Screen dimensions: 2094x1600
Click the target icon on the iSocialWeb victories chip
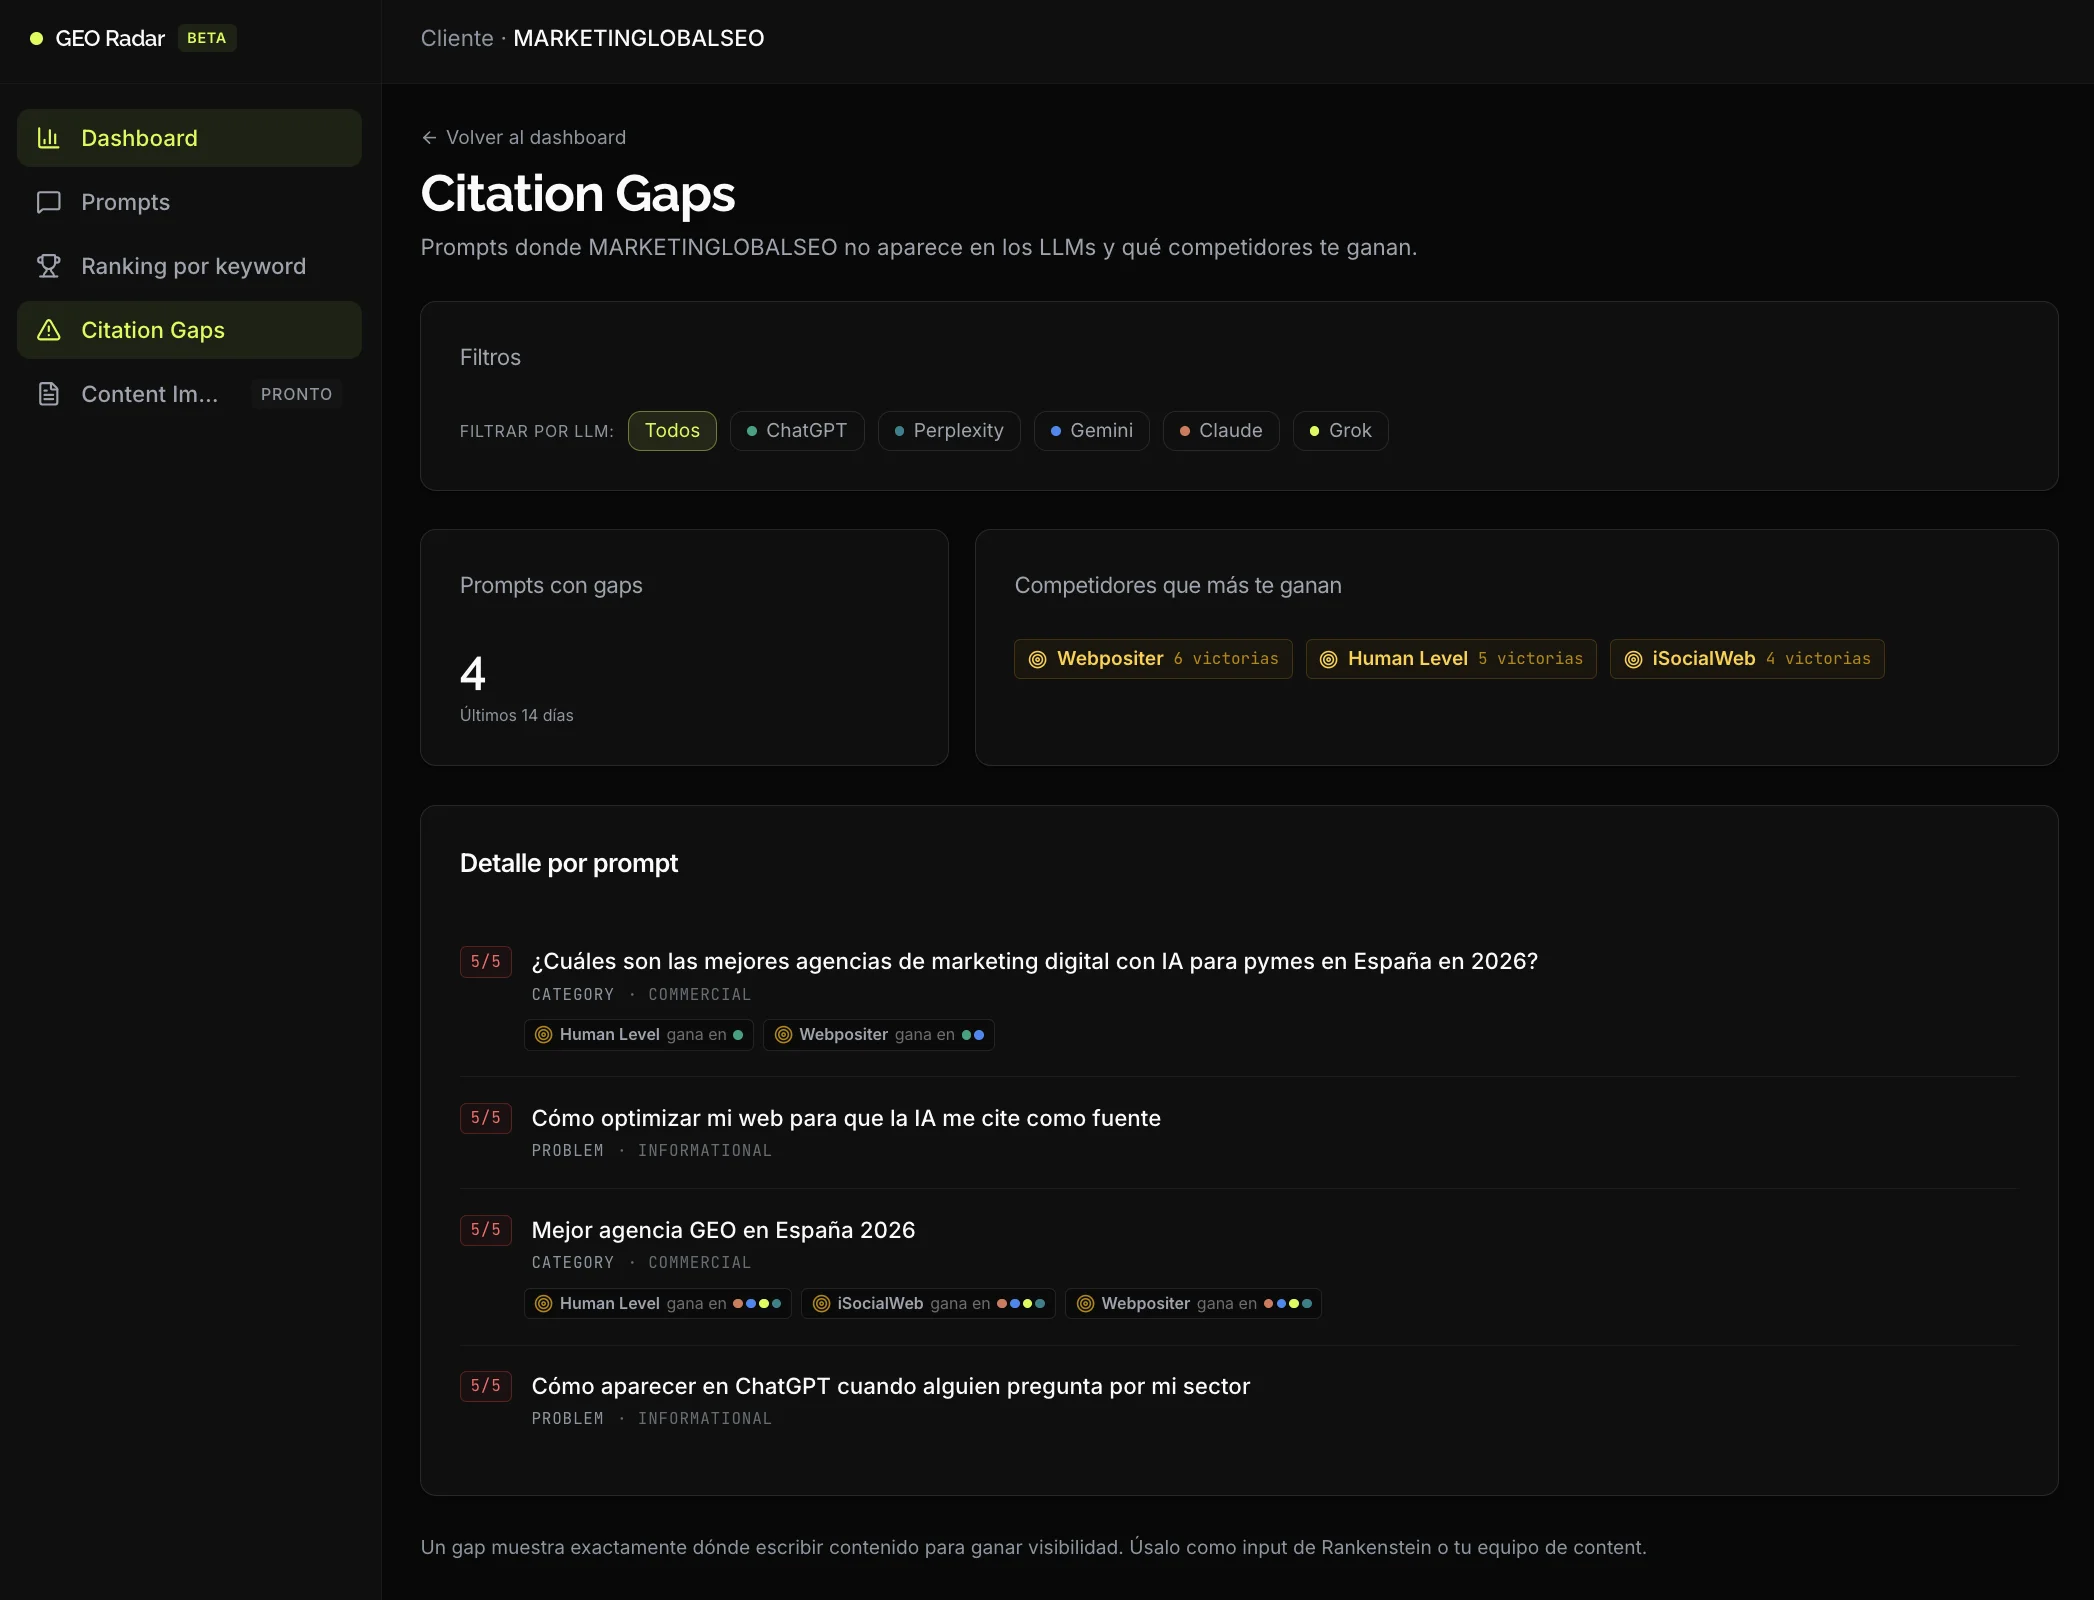(1633, 659)
